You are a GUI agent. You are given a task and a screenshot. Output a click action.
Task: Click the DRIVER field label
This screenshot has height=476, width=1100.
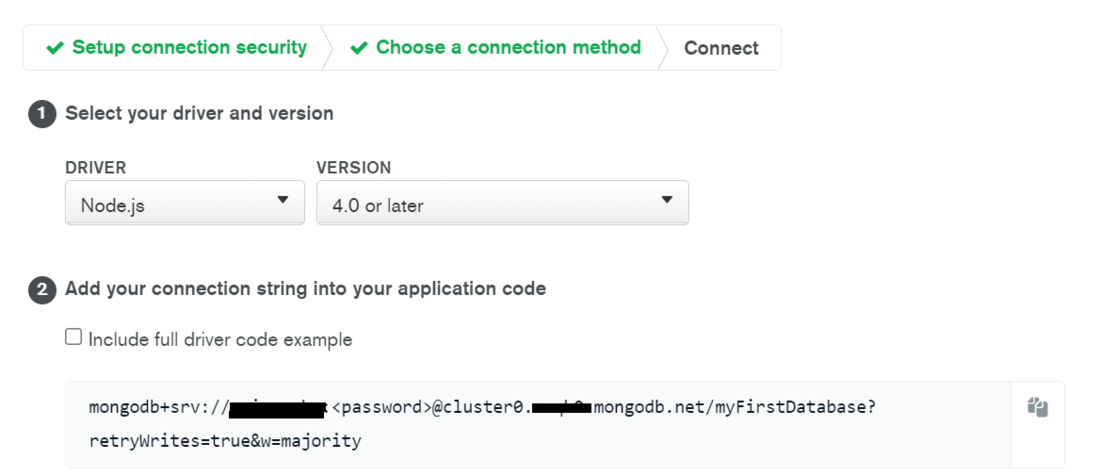tap(95, 168)
